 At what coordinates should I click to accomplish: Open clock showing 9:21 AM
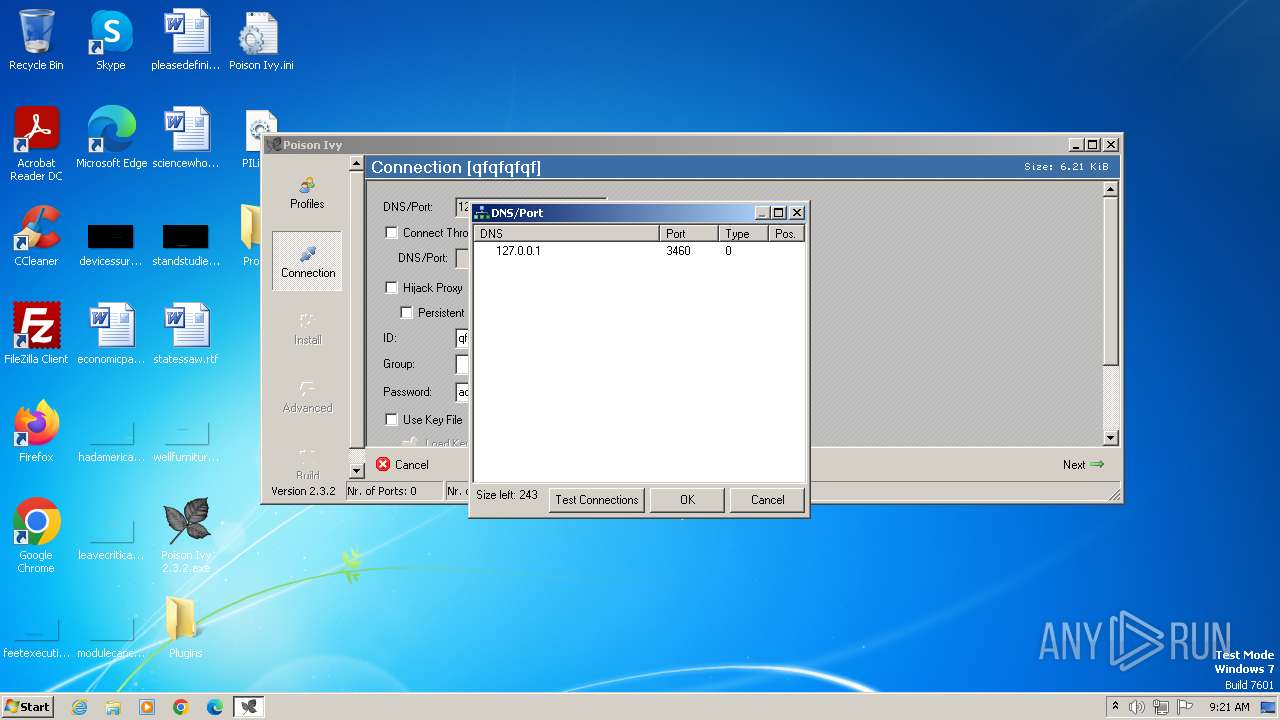[1229, 707]
